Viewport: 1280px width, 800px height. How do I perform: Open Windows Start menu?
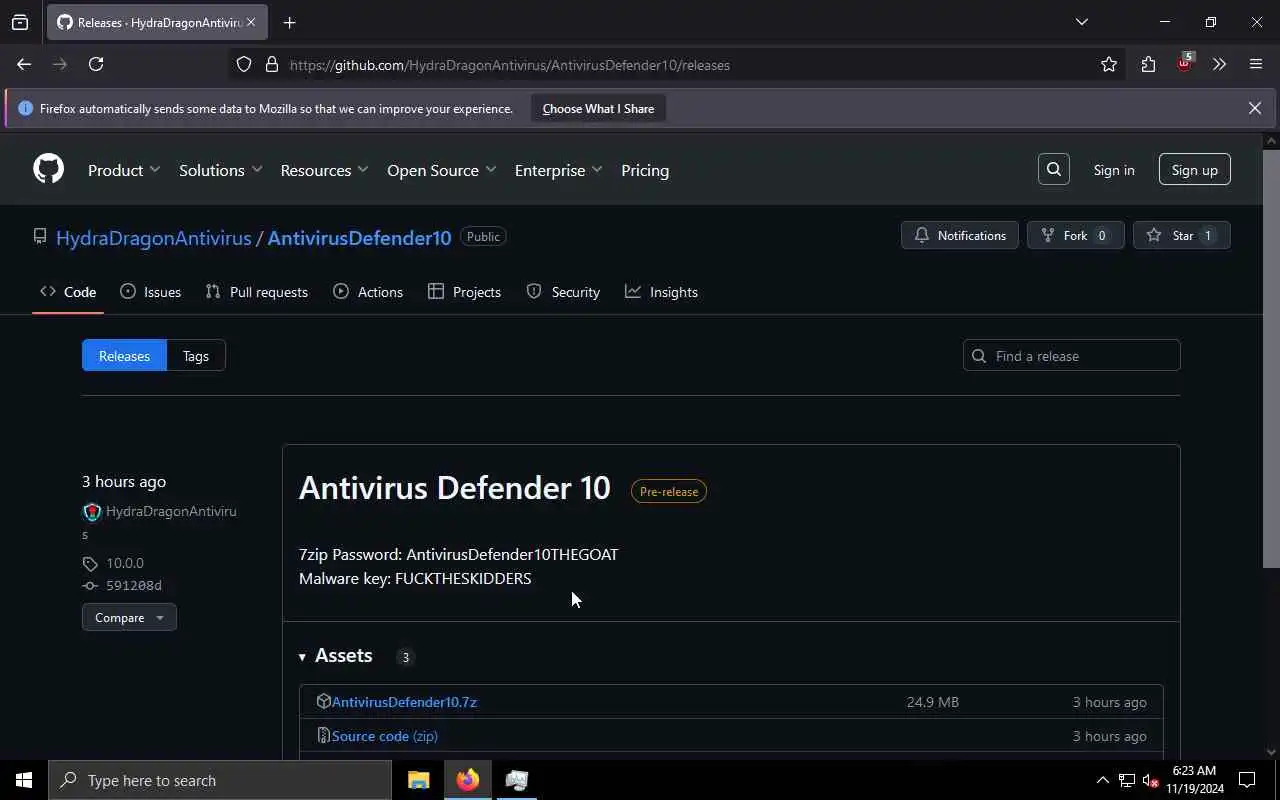coord(24,780)
